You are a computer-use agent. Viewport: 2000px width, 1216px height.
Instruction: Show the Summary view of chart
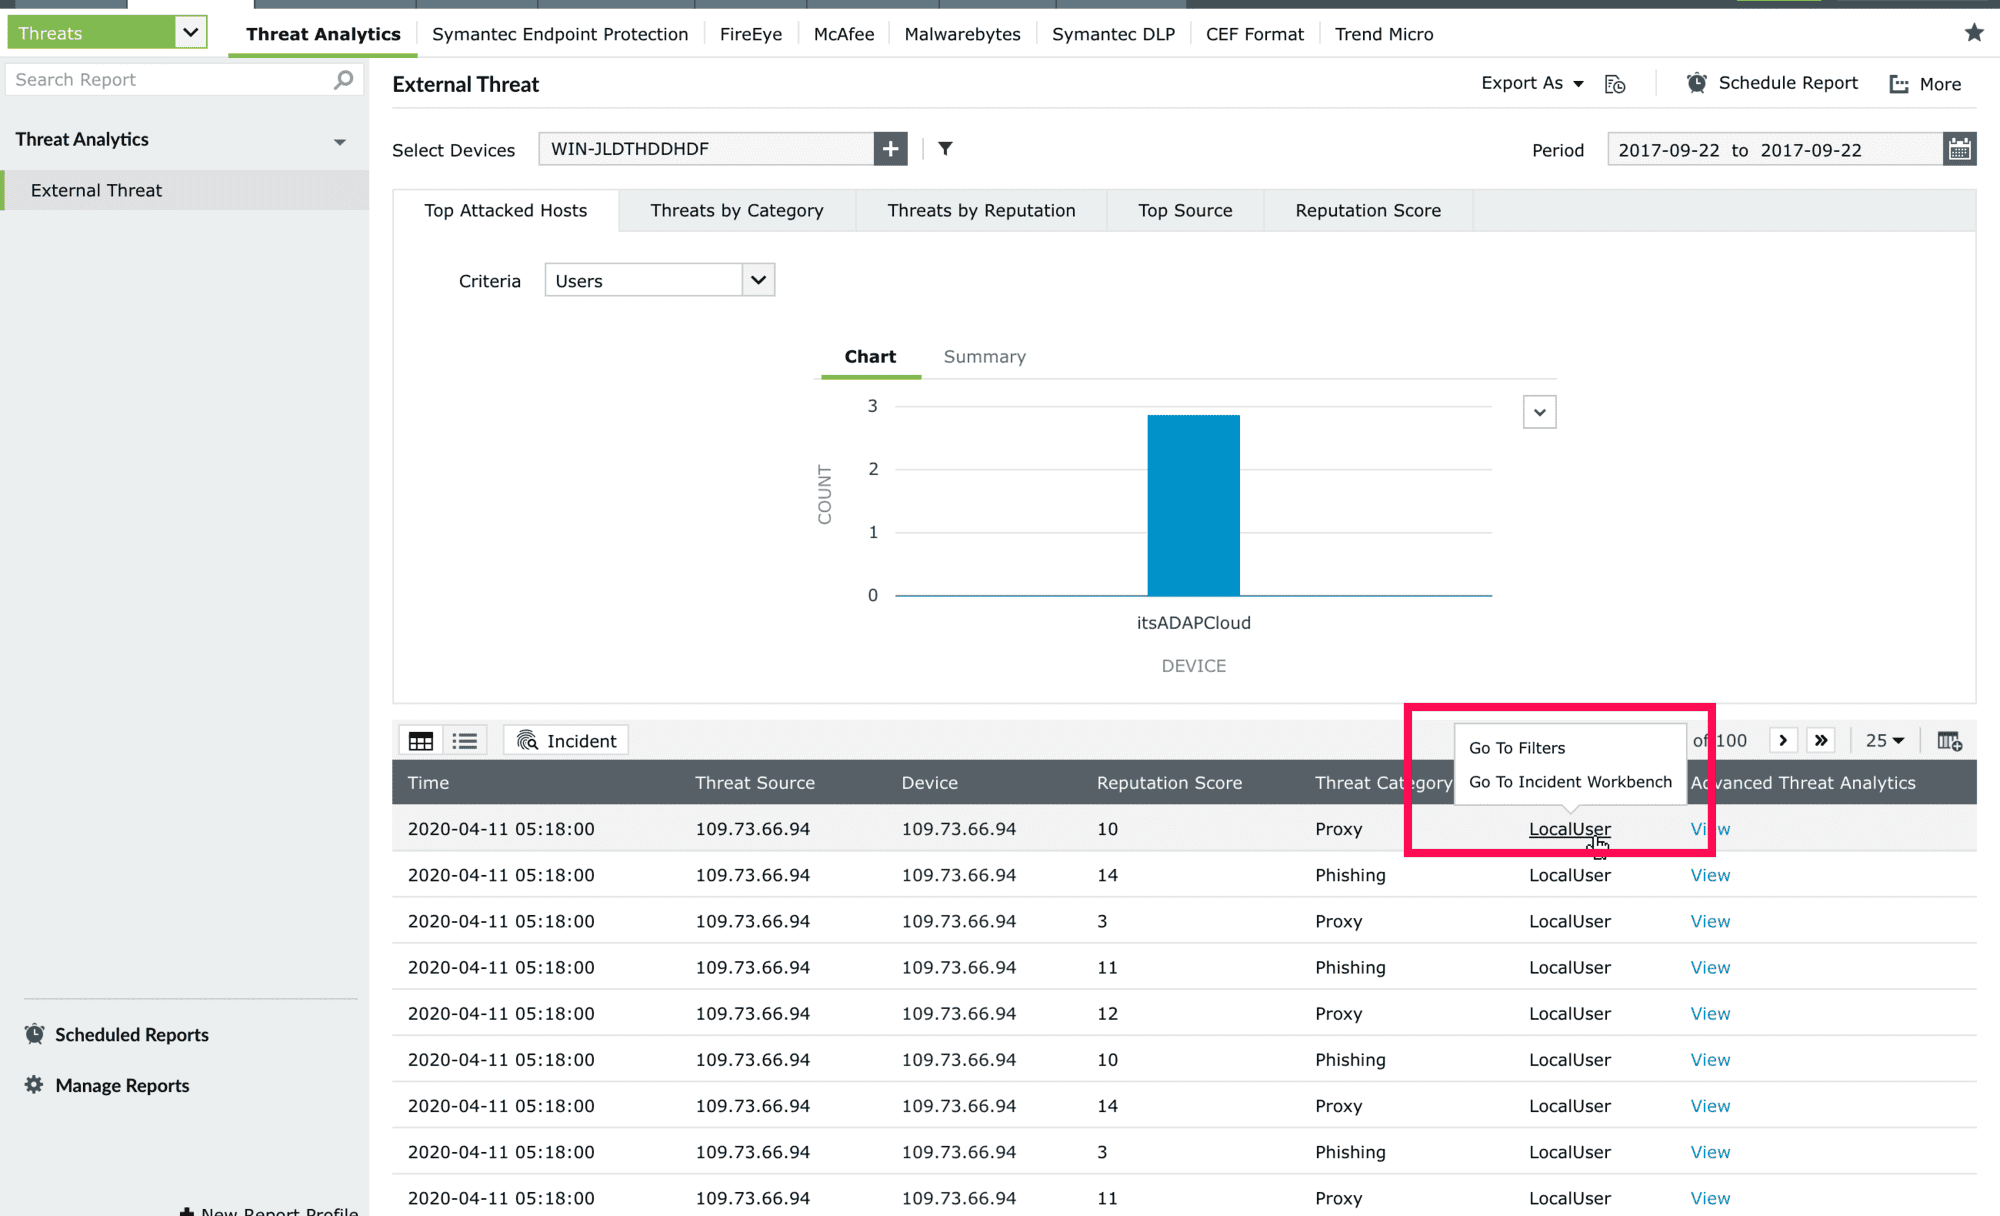click(x=984, y=357)
